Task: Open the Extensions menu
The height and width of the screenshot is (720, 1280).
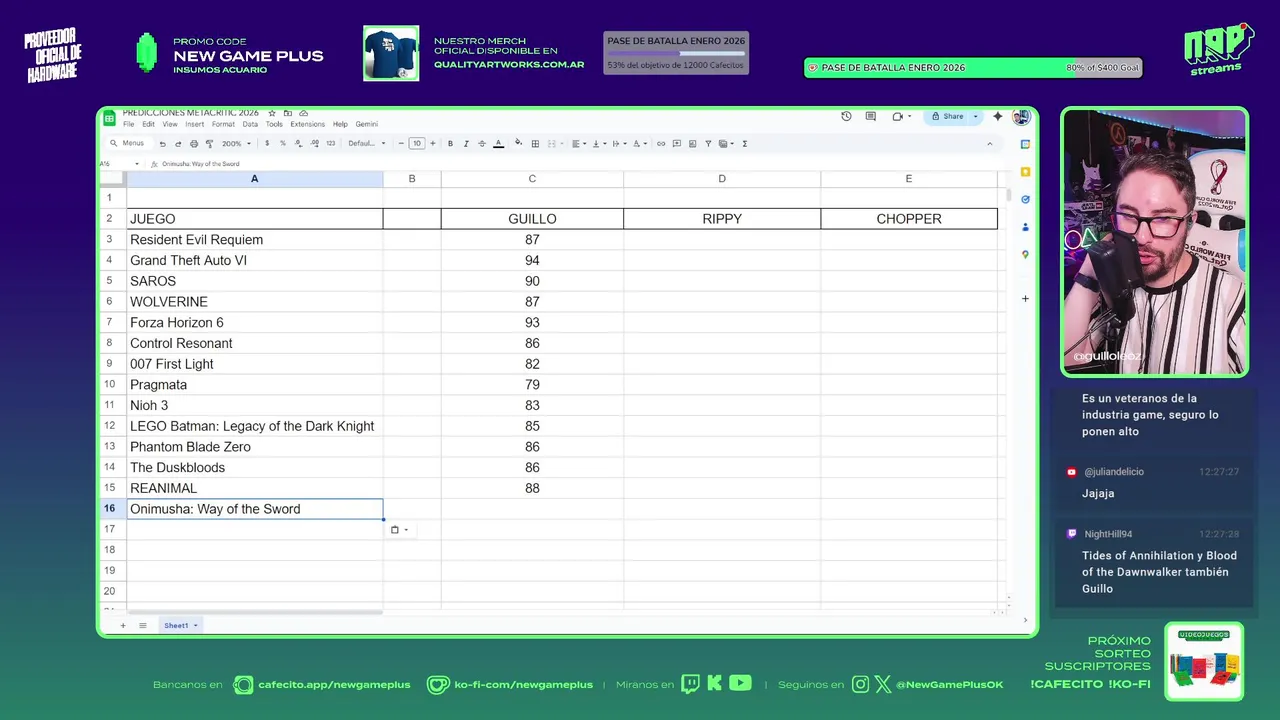Action: (x=307, y=124)
